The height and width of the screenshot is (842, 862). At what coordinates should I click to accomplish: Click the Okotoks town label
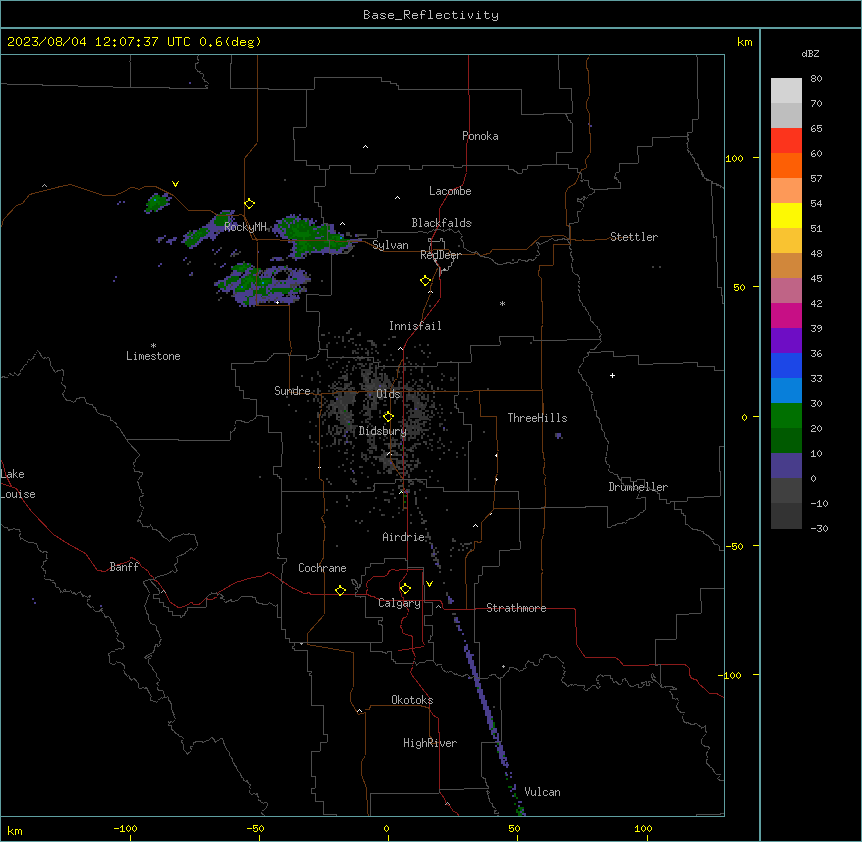tap(412, 700)
